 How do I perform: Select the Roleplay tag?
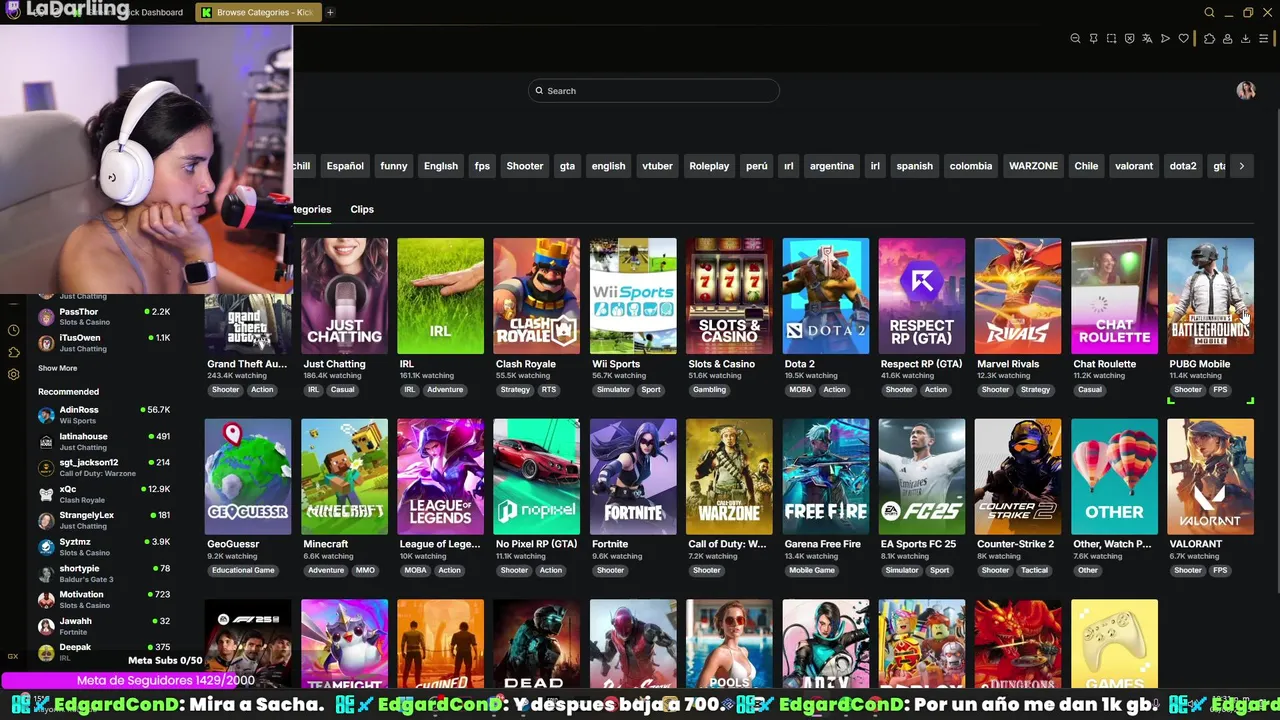click(709, 166)
